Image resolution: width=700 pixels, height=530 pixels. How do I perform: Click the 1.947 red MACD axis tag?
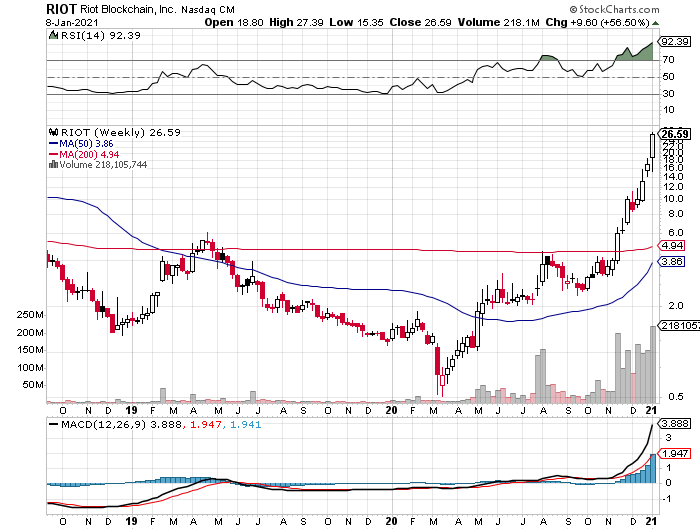(x=675, y=454)
